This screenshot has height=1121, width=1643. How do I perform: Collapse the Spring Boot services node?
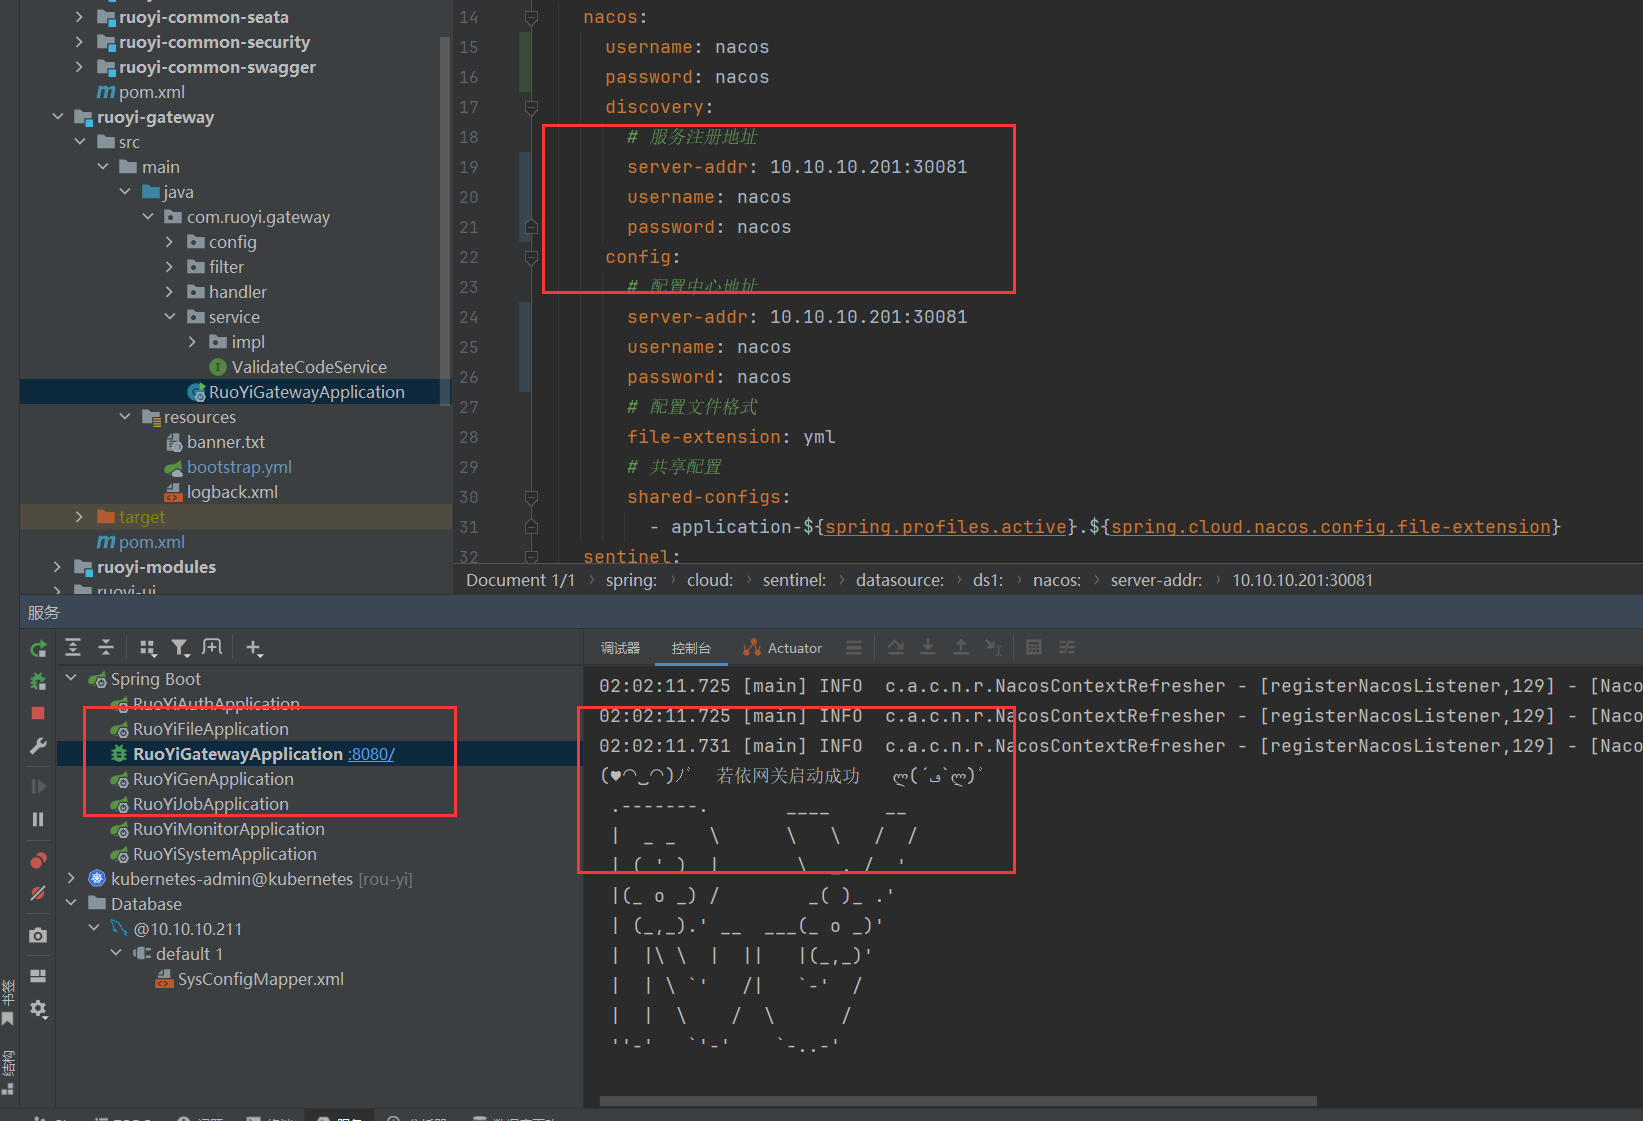coord(71,679)
